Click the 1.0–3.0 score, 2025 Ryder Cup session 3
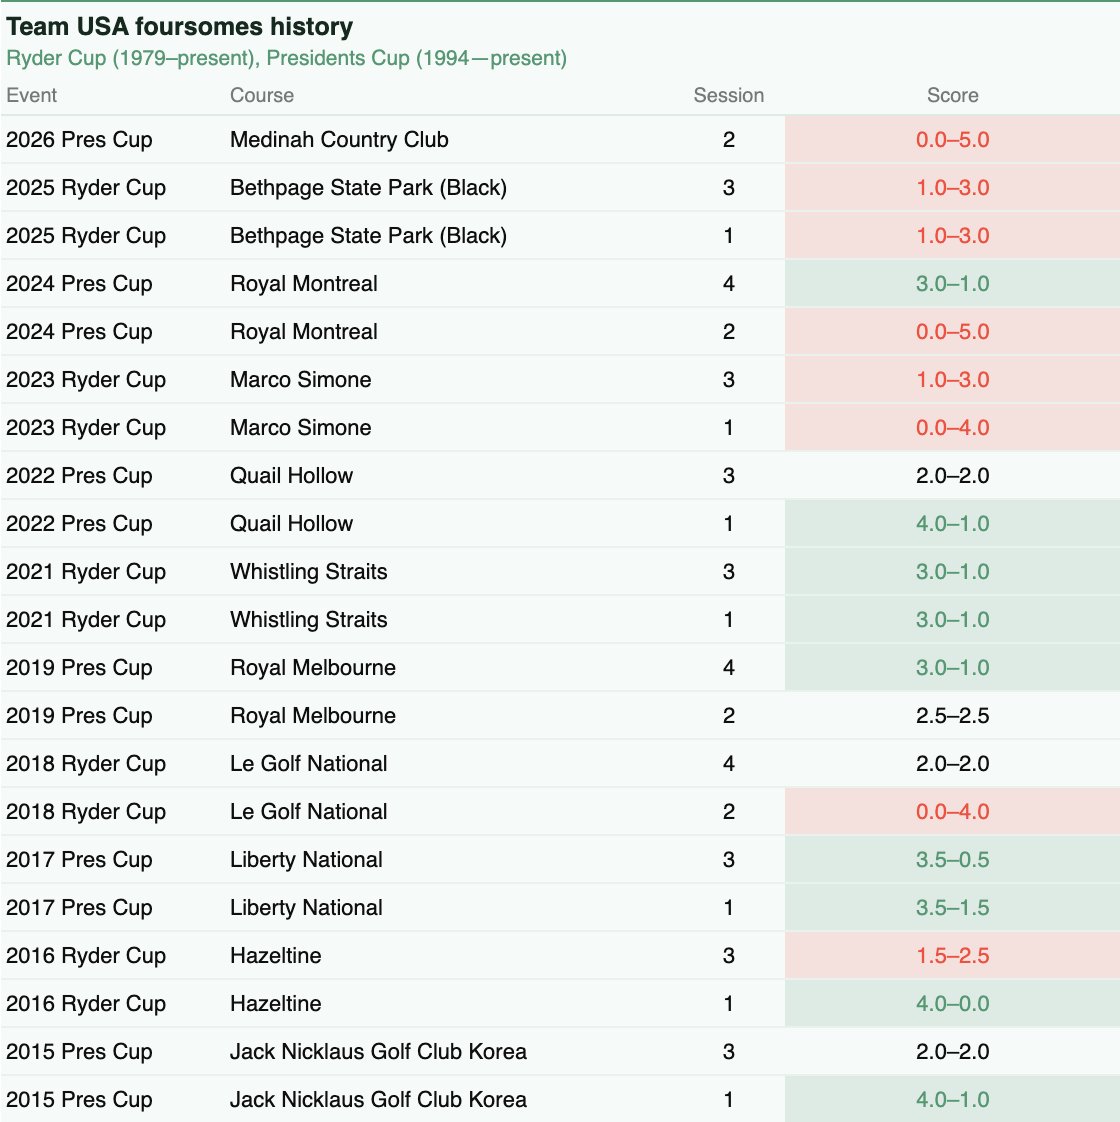This screenshot has height=1122, width=1120. (953, 187)
